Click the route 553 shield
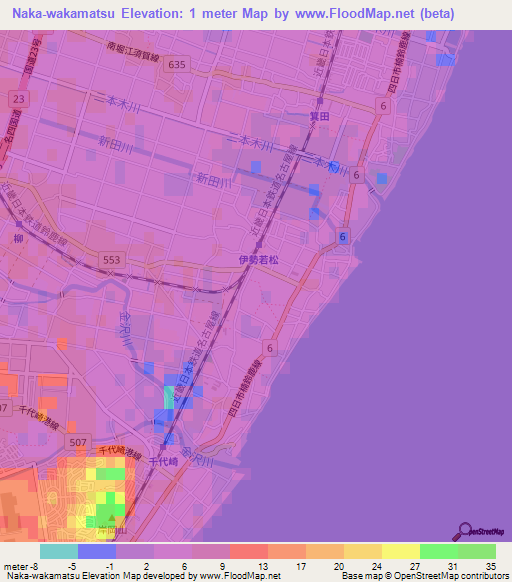The image size is (512, 582). pyautogui.click(x=112, y=260)
